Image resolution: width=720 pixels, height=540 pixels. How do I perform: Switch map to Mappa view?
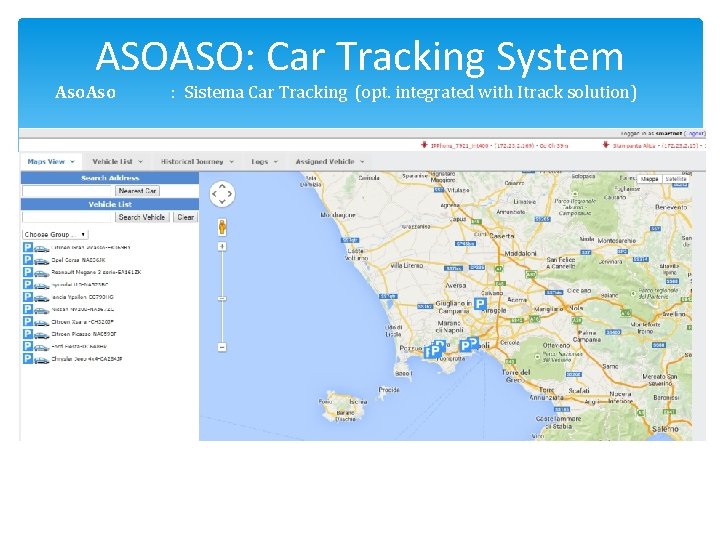pyautogui.click(x=650, y=179)
